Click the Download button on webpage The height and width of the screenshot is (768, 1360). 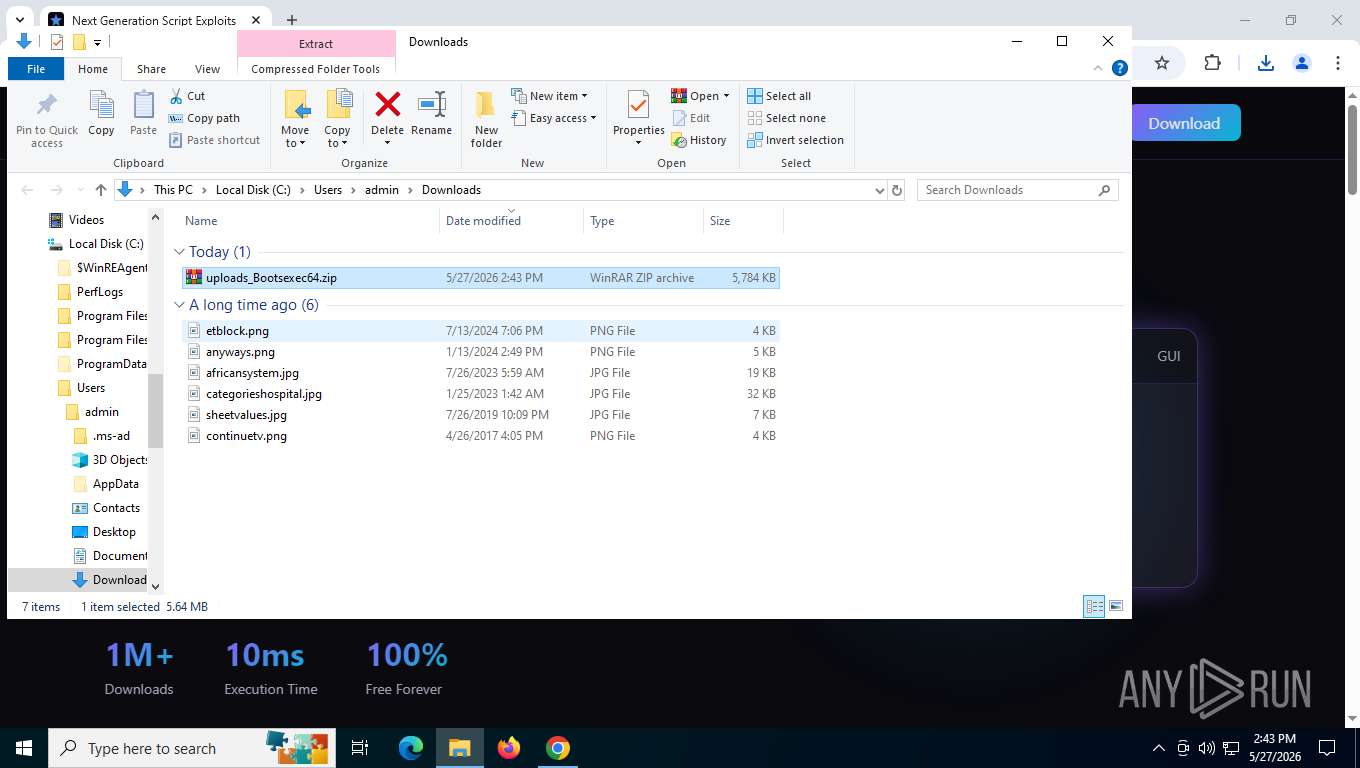[x=1184, y=123]
